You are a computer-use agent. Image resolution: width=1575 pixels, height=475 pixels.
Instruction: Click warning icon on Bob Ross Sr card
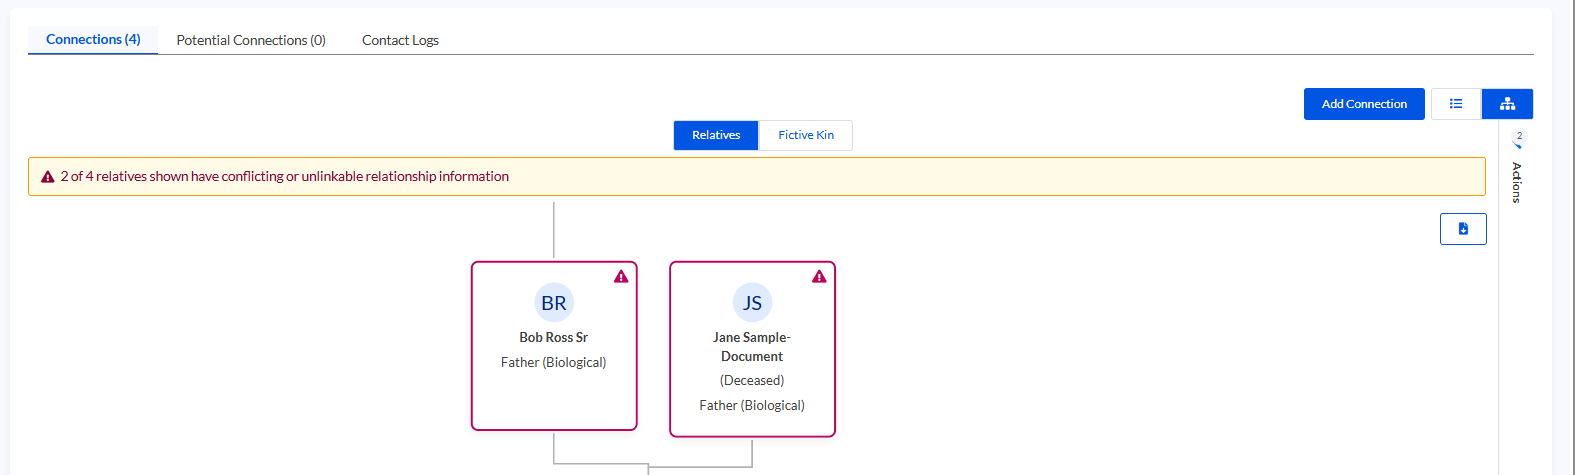tap(621, 277)
